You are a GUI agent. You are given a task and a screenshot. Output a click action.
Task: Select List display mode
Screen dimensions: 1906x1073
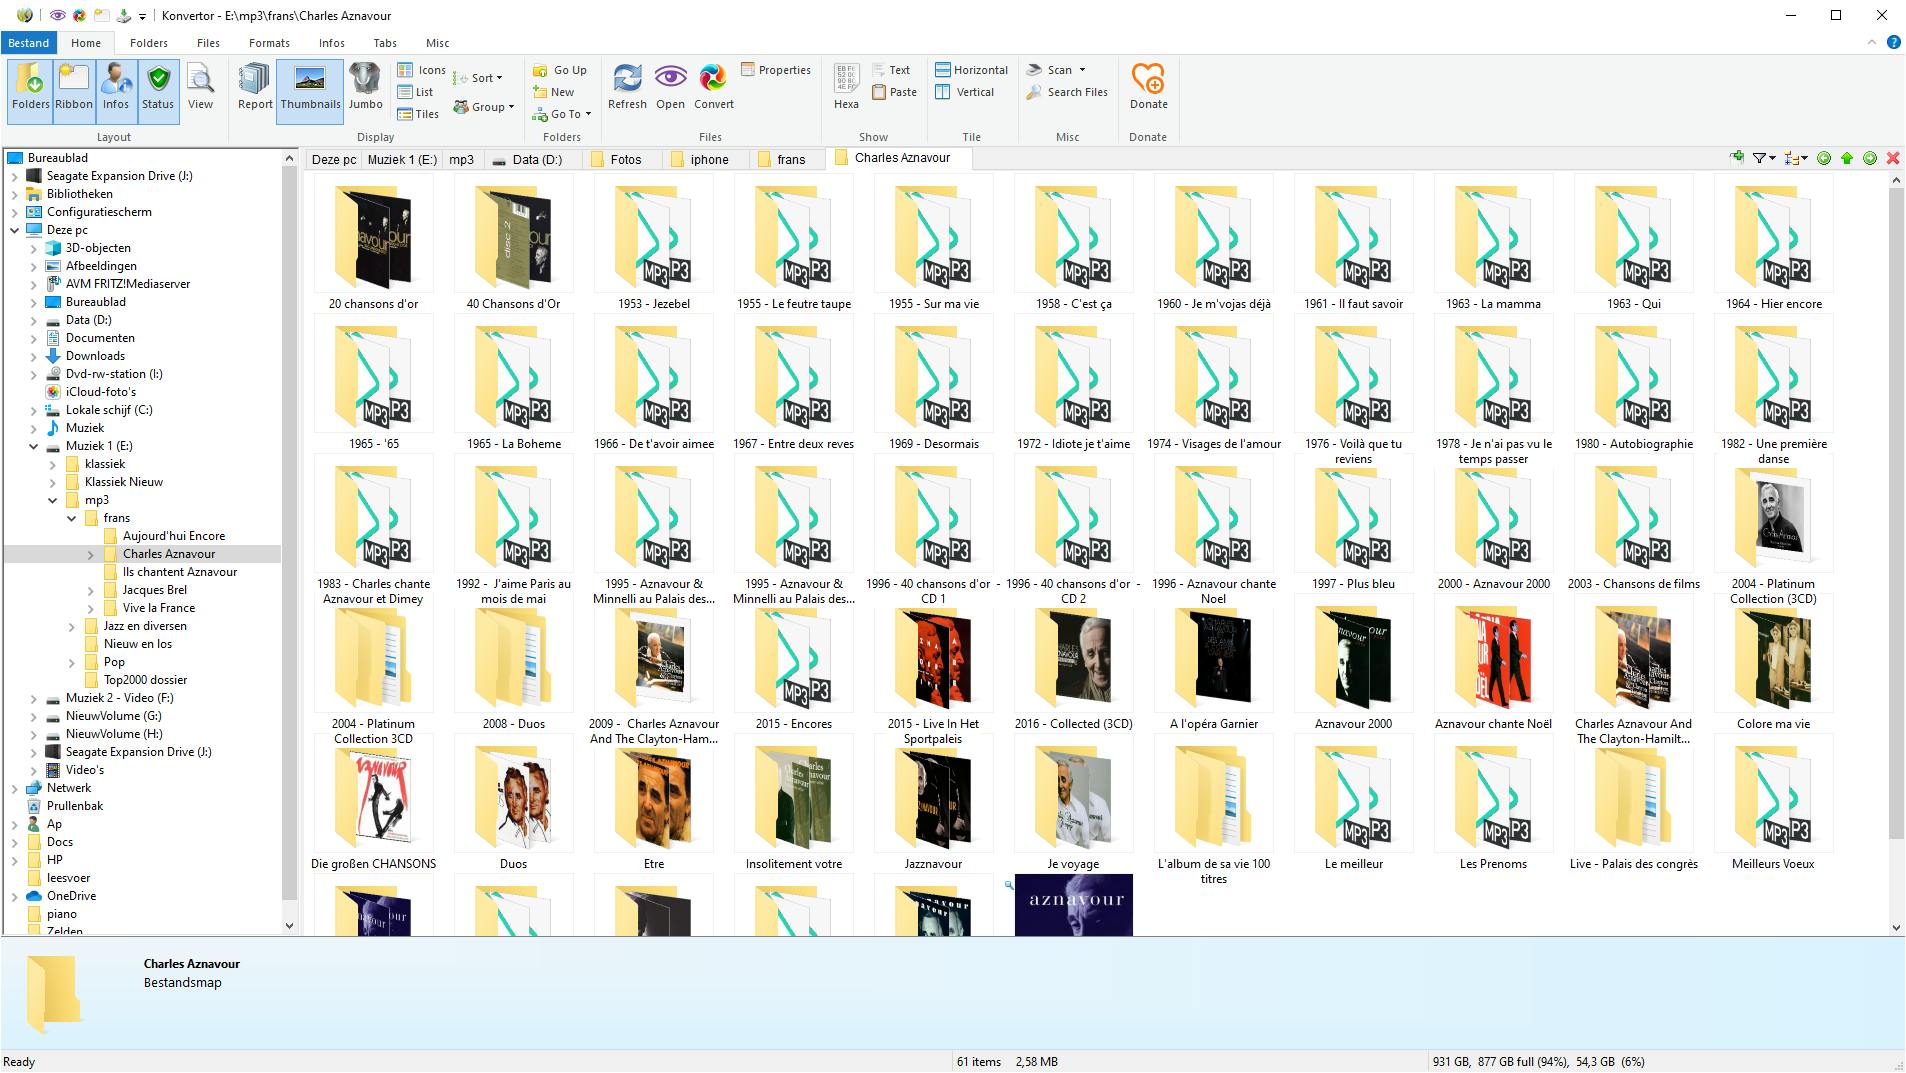pos(415,92)
